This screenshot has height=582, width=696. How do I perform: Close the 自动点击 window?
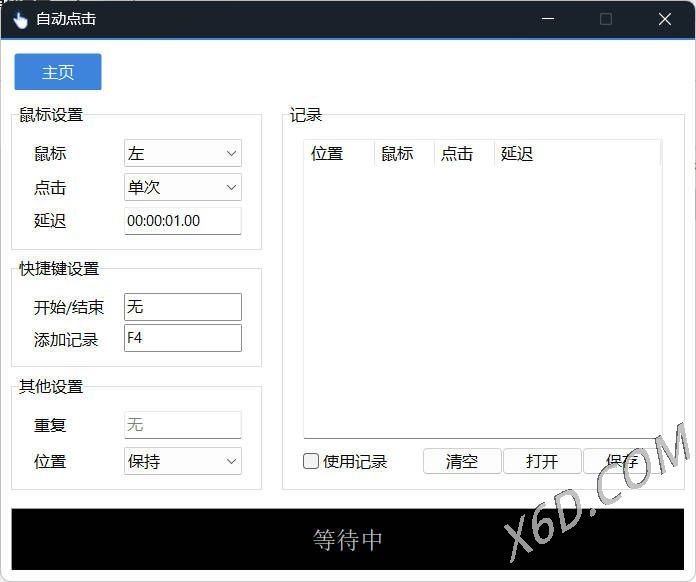665,19
